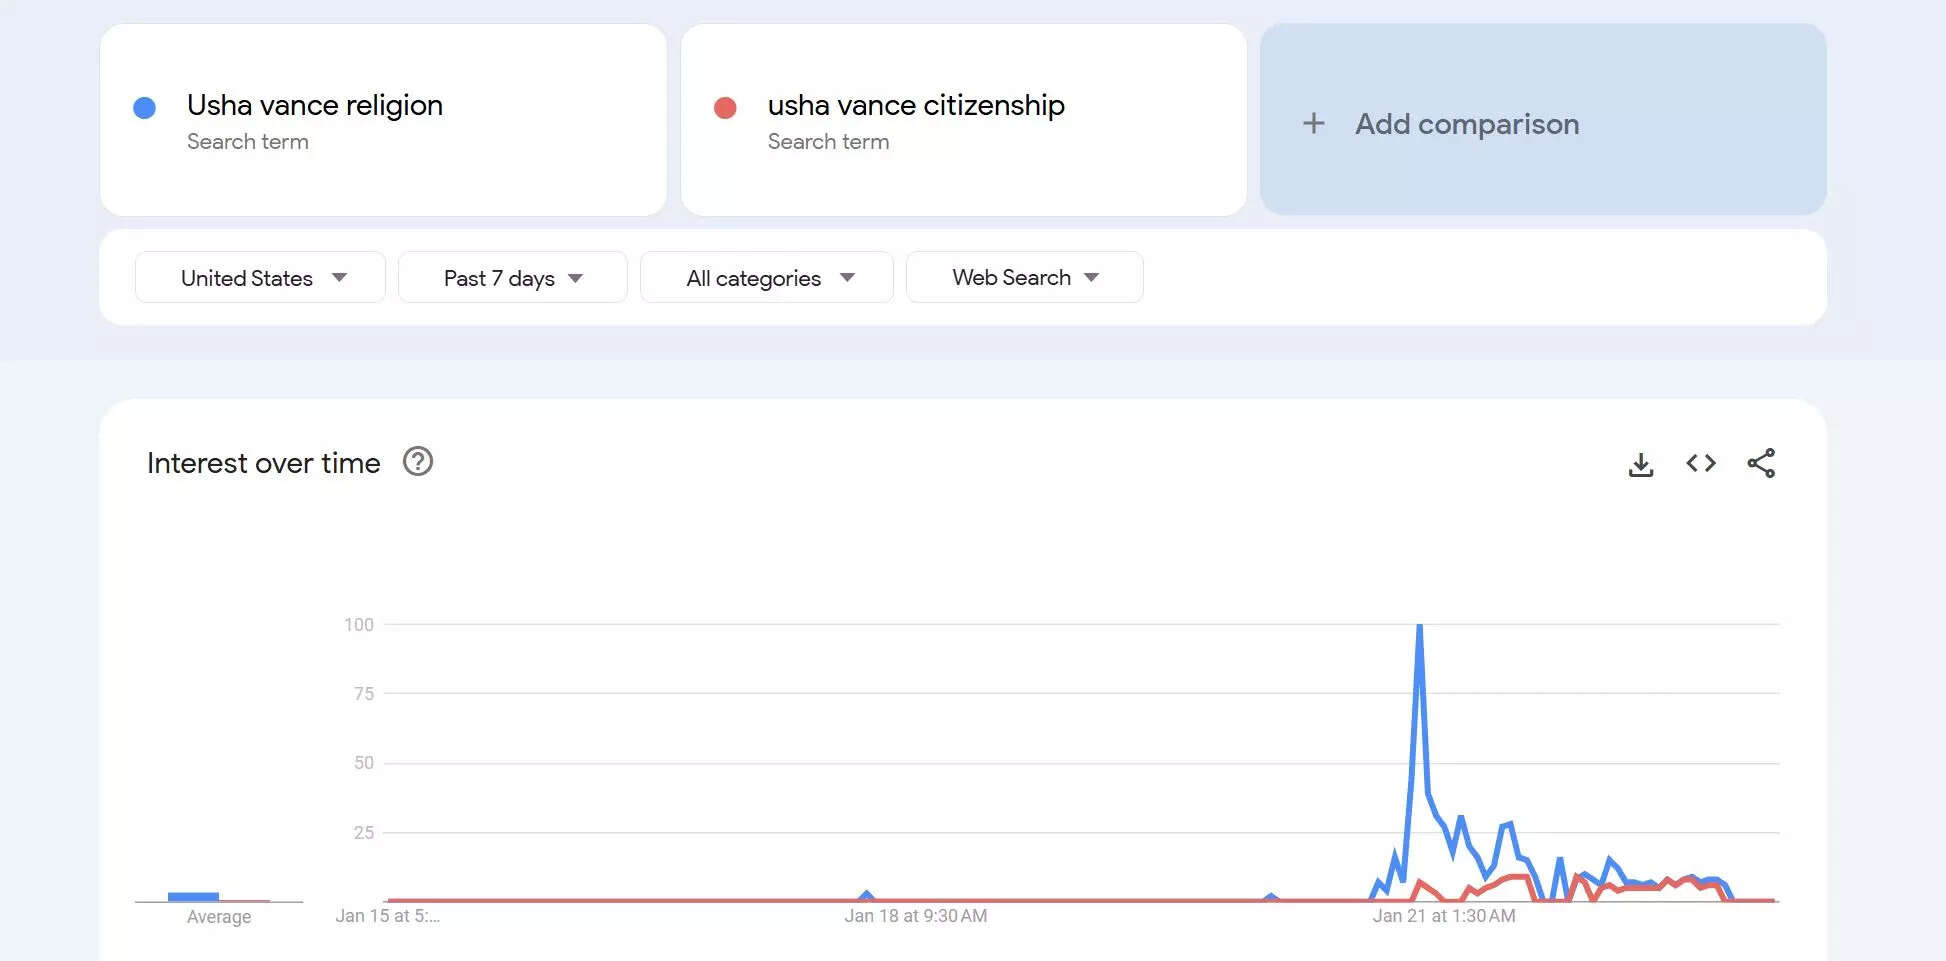Open the Interest over time help tooltip
The height and width of the screenshot is (961, 1946).
pyautogui.click(x=419, y=461)
